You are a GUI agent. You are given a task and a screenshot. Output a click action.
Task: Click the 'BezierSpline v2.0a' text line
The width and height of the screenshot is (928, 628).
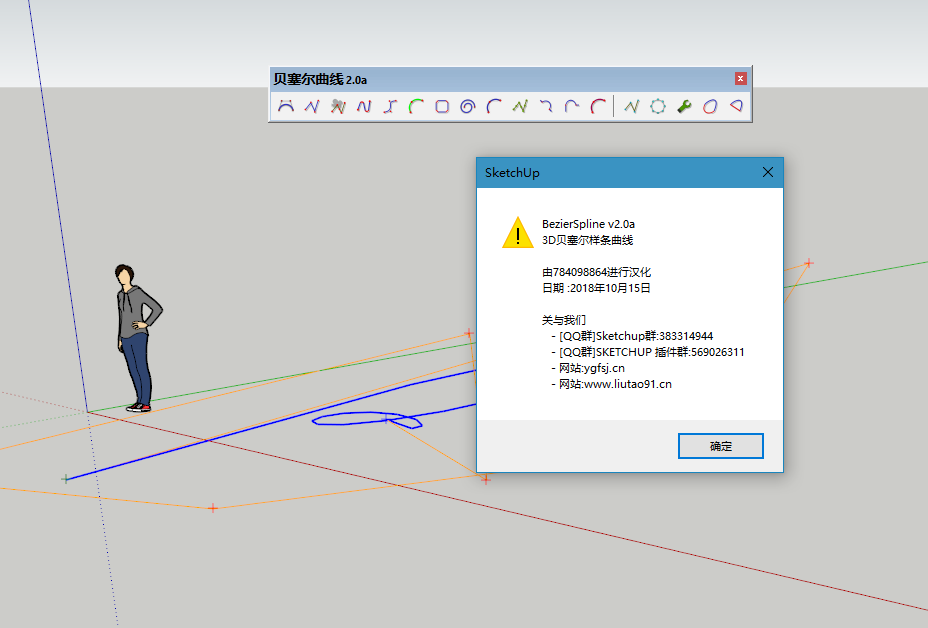(x=588, y=224)
